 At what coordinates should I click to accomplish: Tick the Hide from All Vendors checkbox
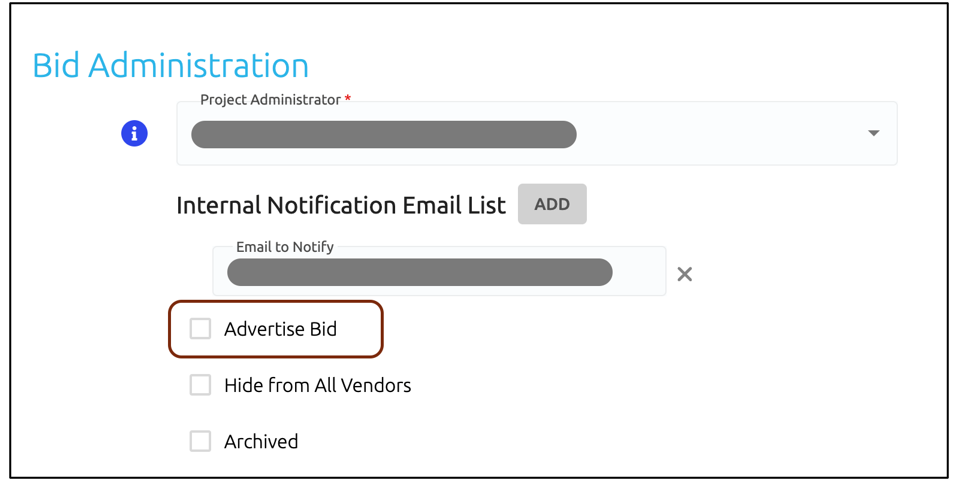click(200, 385)
